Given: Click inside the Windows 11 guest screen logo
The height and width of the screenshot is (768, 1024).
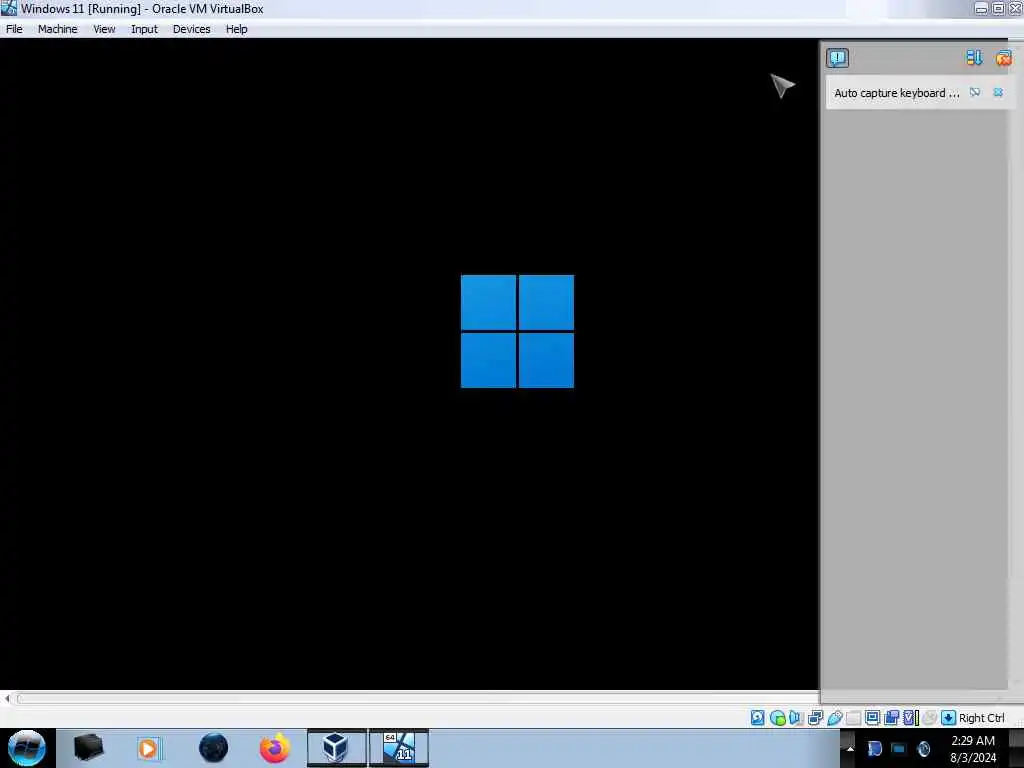Looking at the screenshot, I should 517,331.
